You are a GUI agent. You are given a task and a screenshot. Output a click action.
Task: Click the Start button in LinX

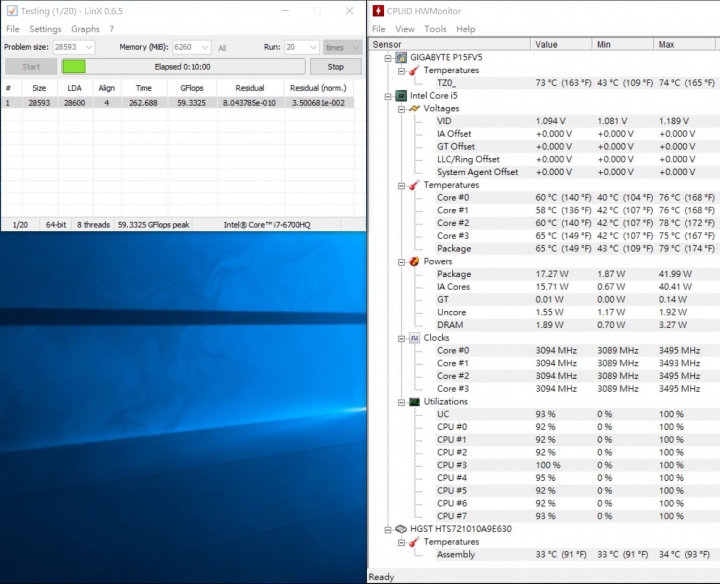31,67
